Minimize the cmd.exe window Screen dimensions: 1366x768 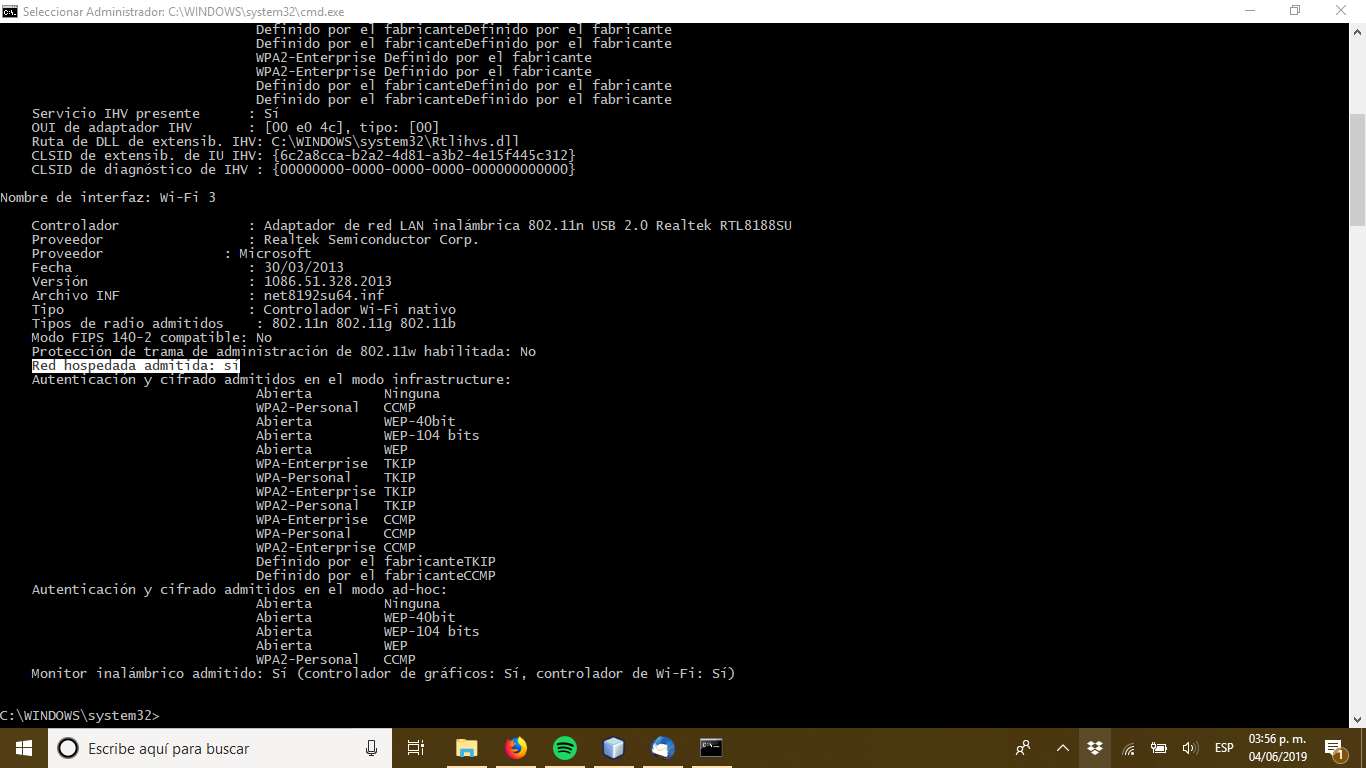pyautogui.click(x=1249, y=11)
